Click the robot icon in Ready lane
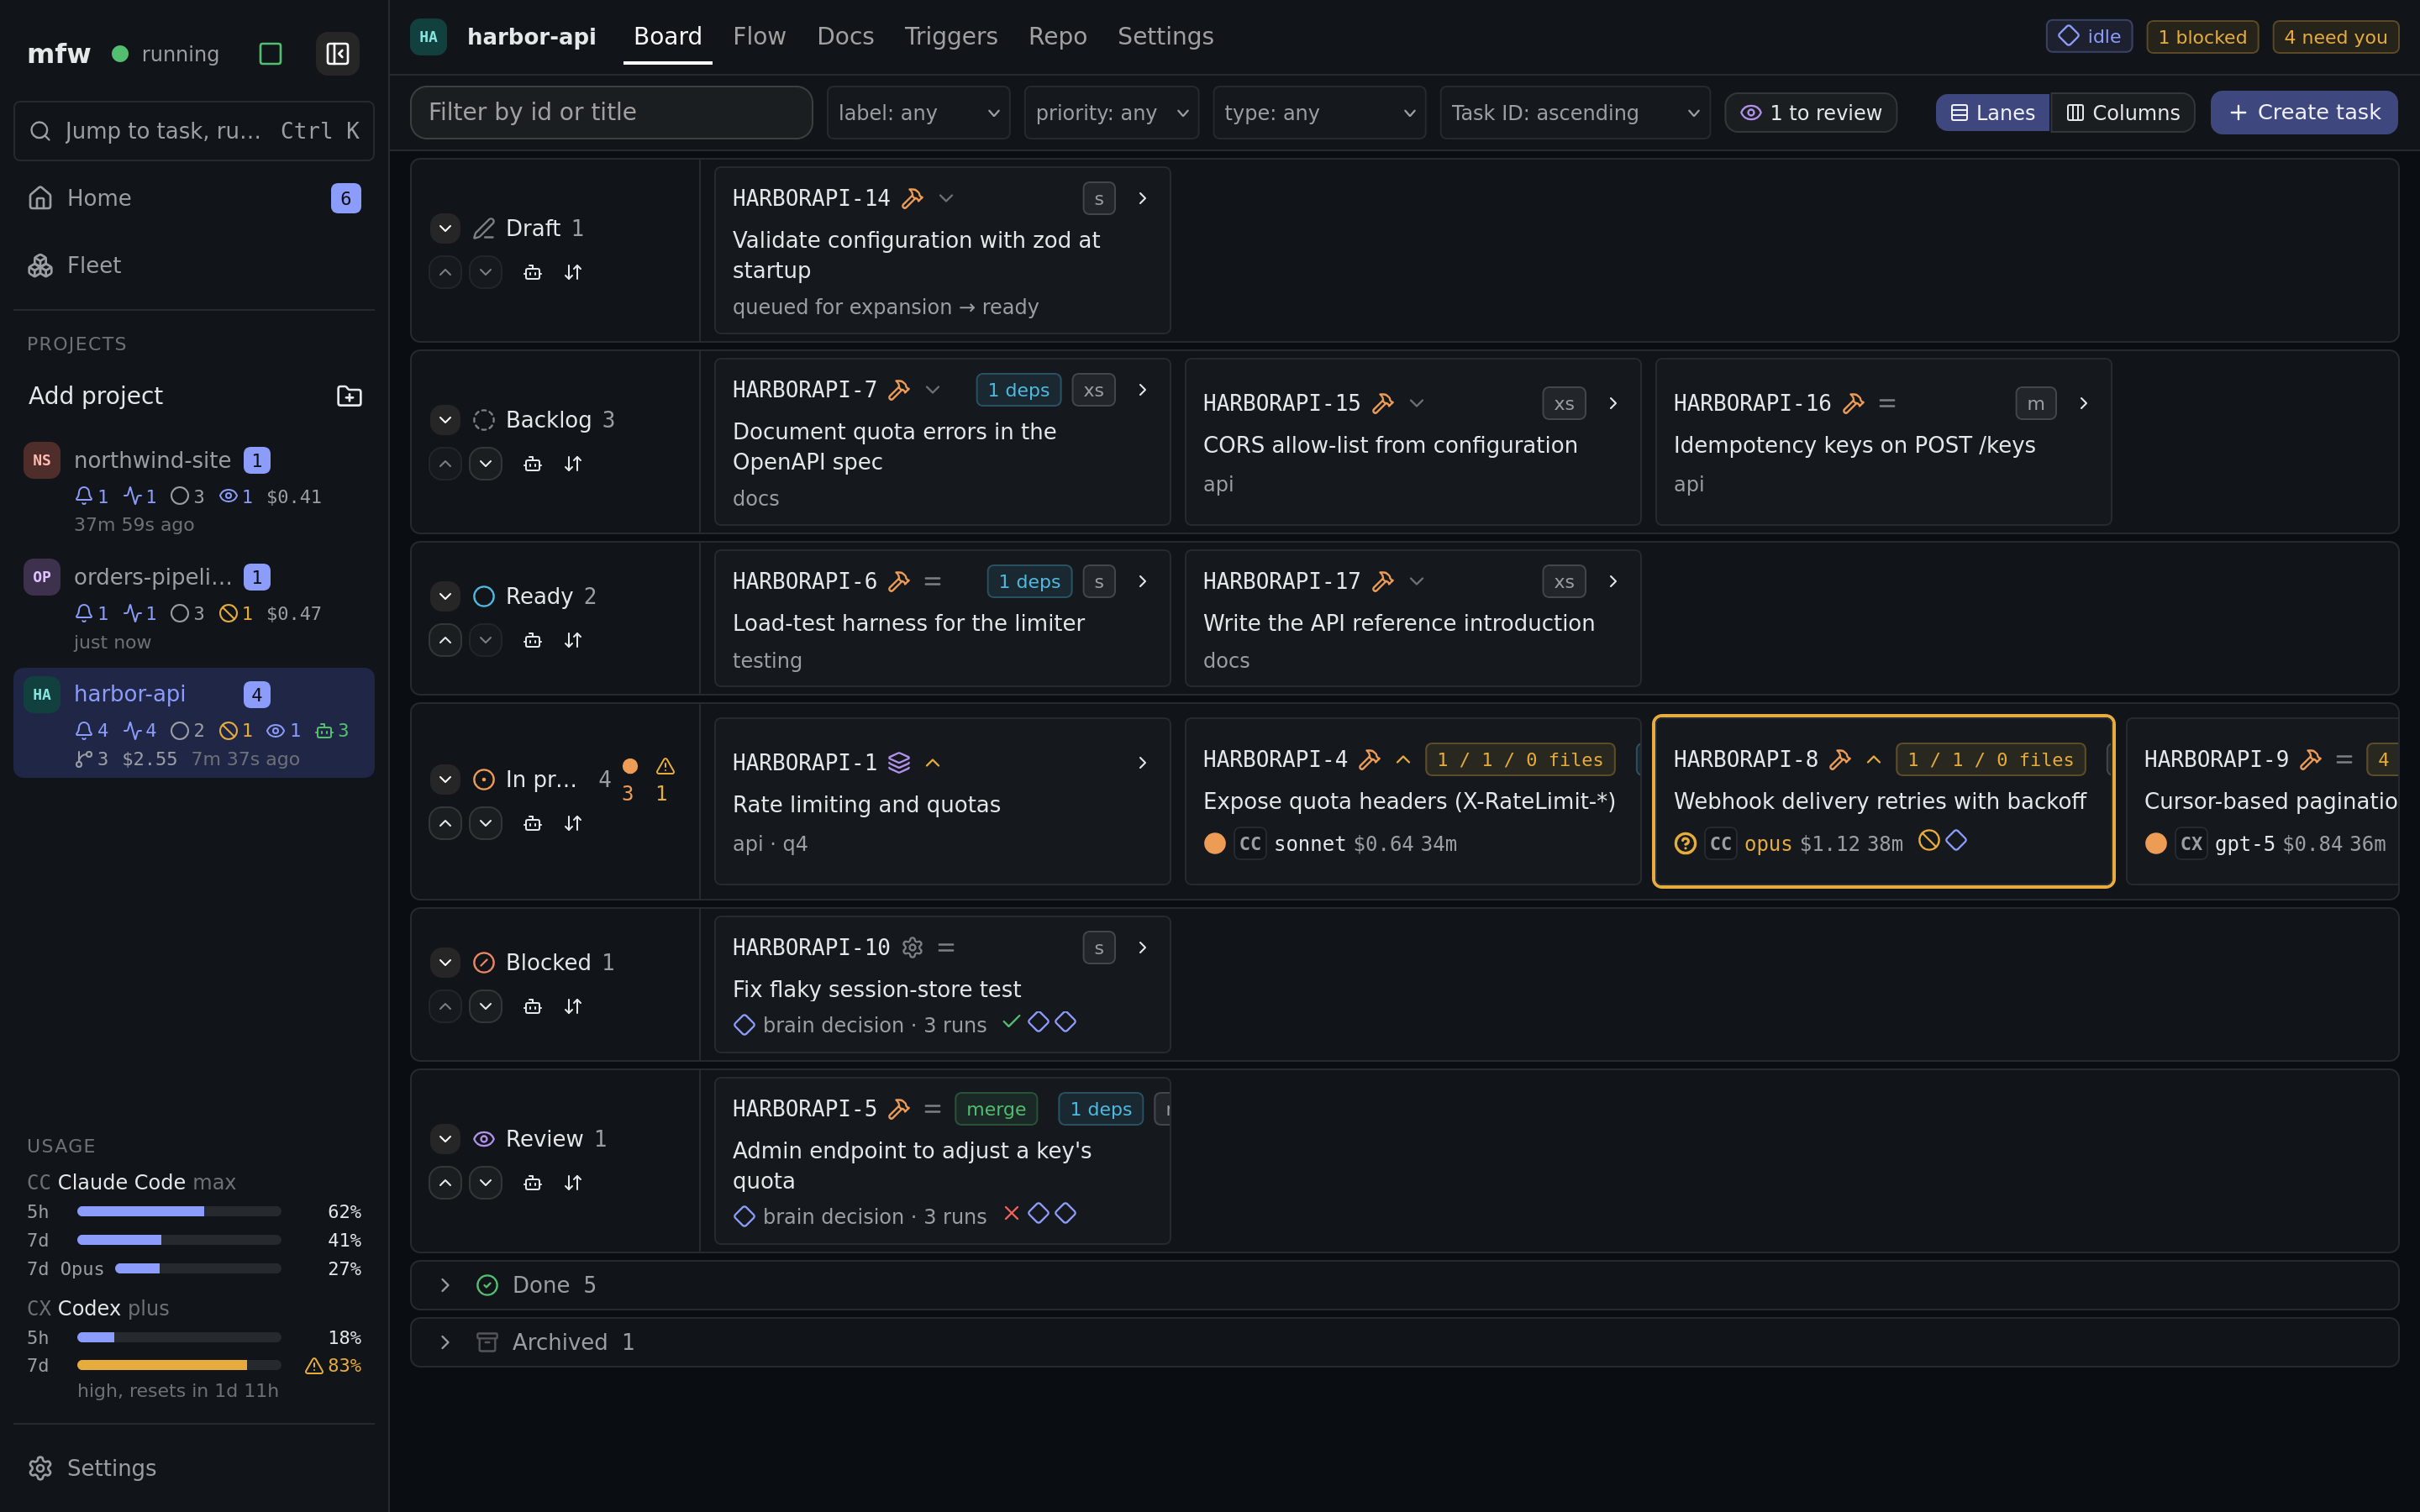 click(x=533, y=640)
